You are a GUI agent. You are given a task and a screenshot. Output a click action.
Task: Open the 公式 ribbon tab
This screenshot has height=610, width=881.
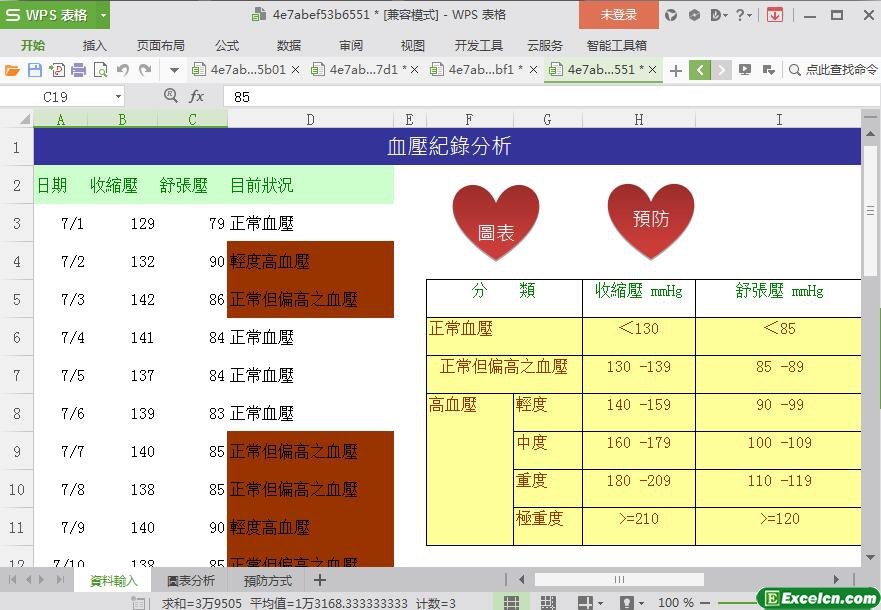click(226, 45)
